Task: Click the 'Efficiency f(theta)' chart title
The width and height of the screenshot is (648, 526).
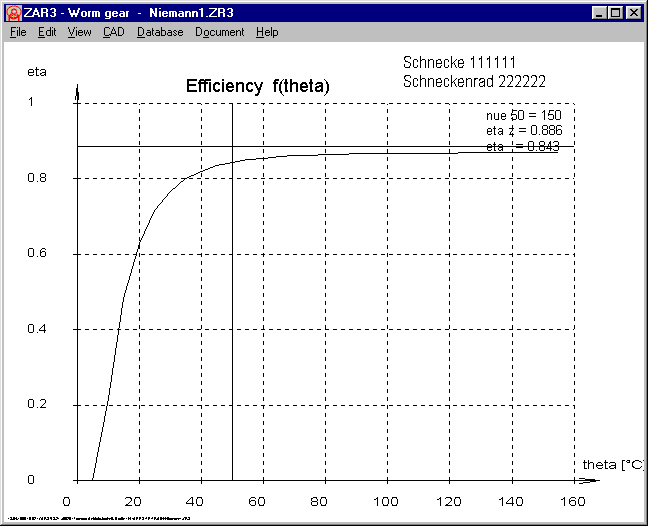Action: point(257,87)
